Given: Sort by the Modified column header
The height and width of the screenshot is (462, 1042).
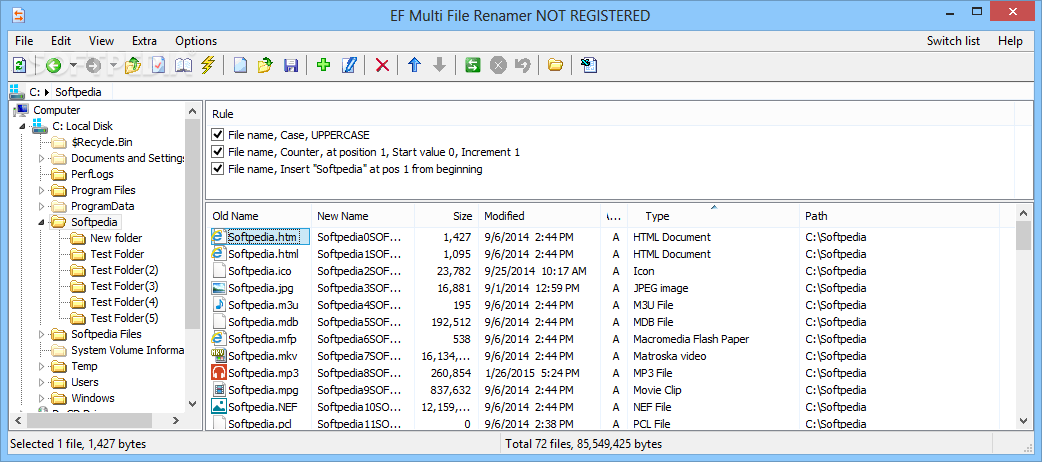Looking at the screenshot, I should point(539,216).
